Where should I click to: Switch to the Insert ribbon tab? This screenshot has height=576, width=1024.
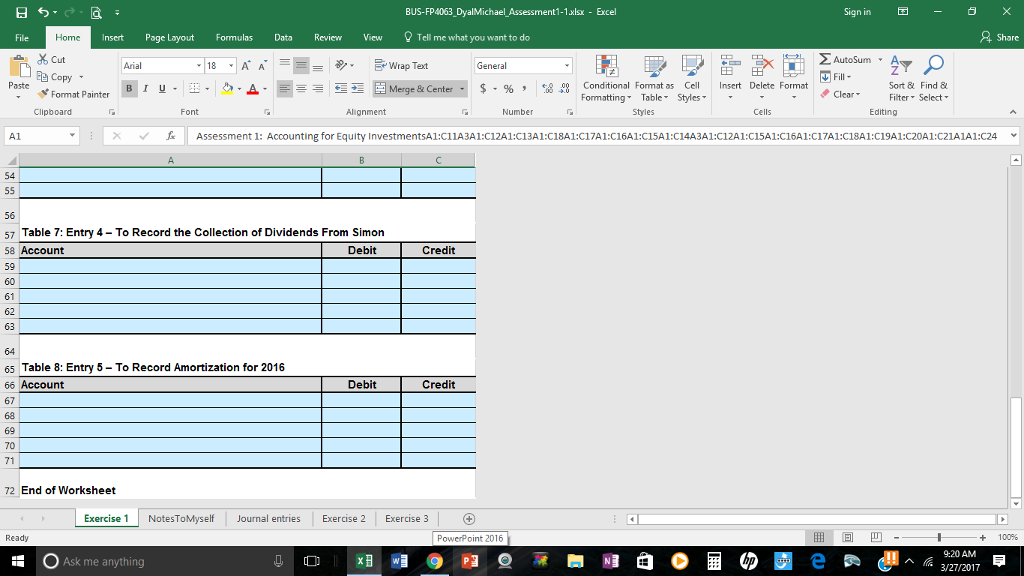click(x=112, y=37)
